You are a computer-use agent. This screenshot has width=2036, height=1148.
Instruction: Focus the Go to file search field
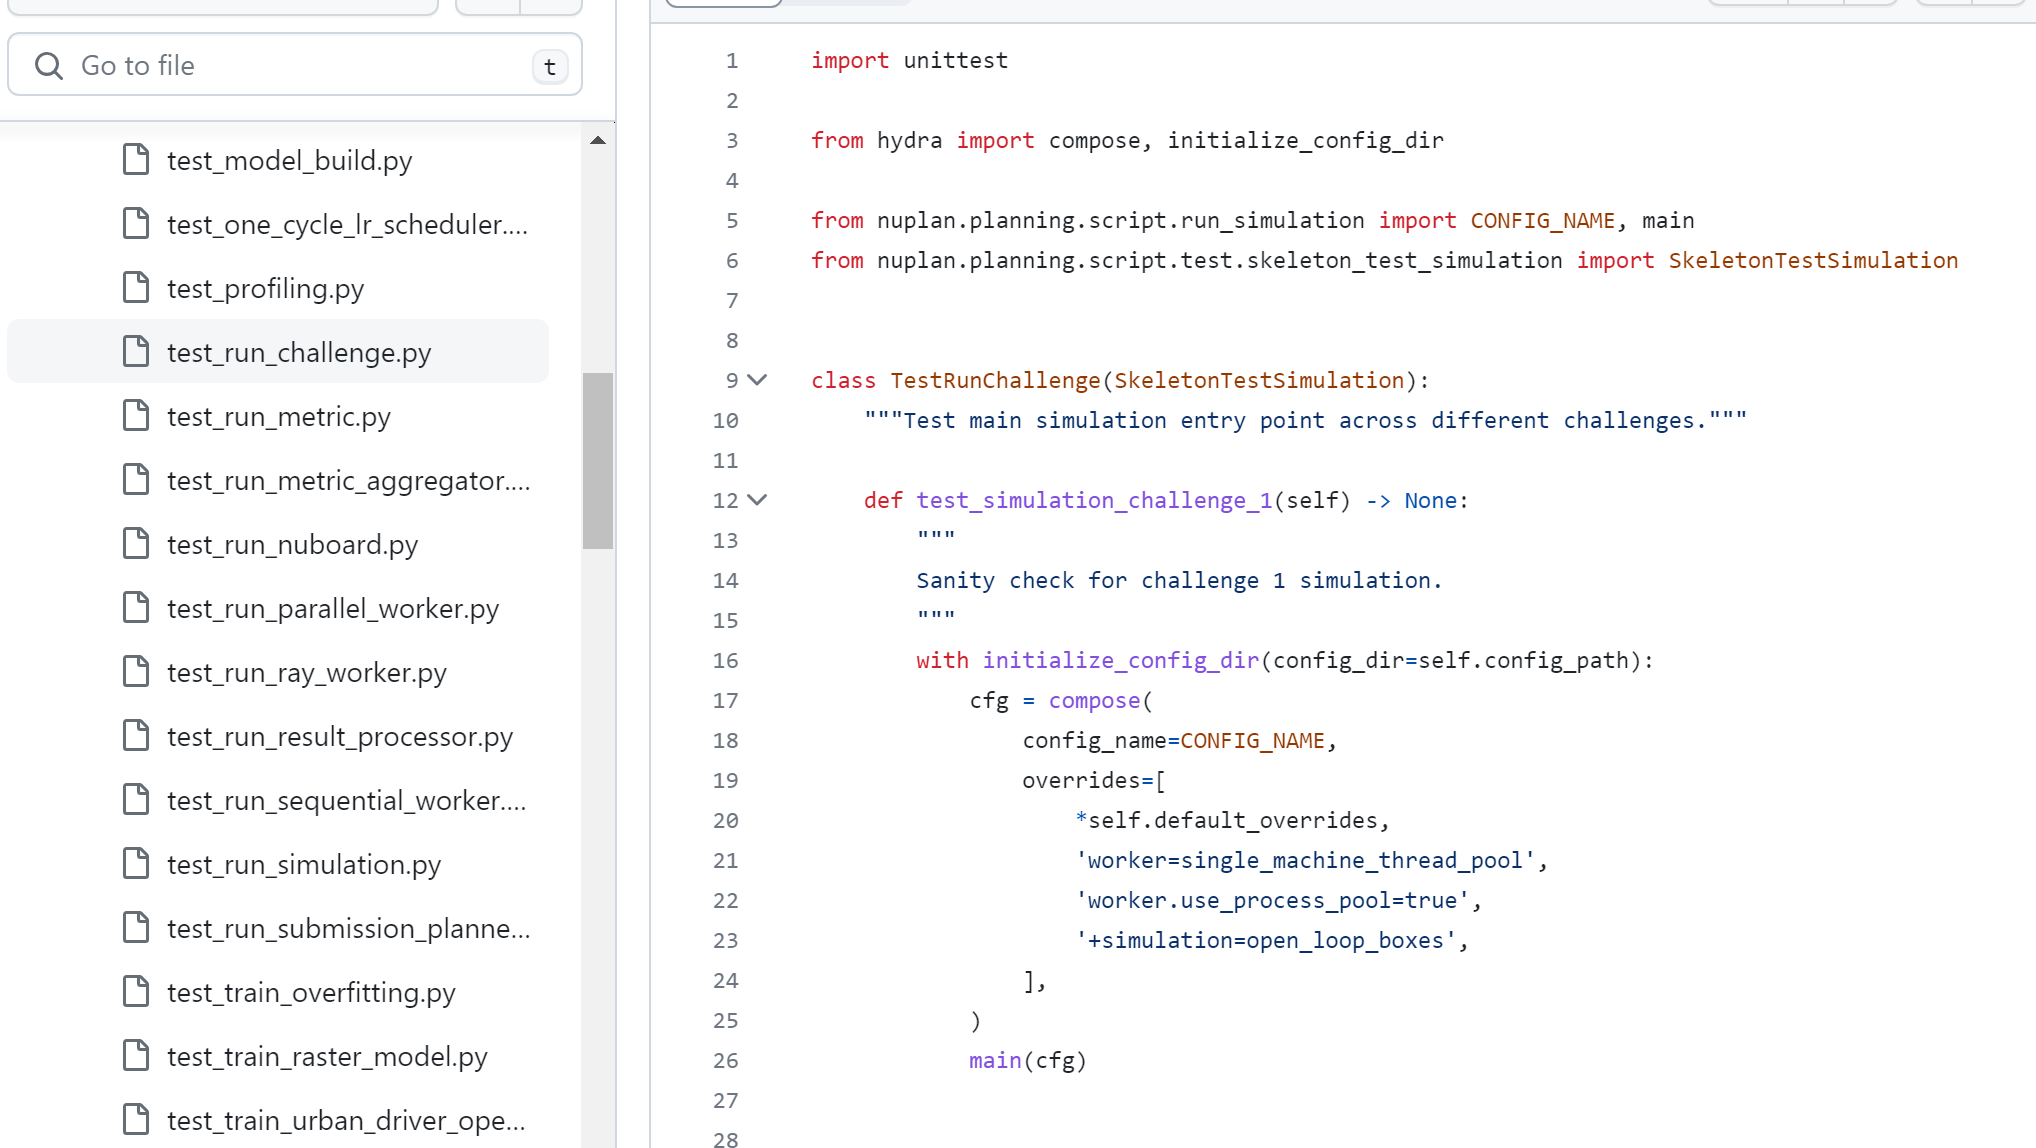tap(300, 66)
